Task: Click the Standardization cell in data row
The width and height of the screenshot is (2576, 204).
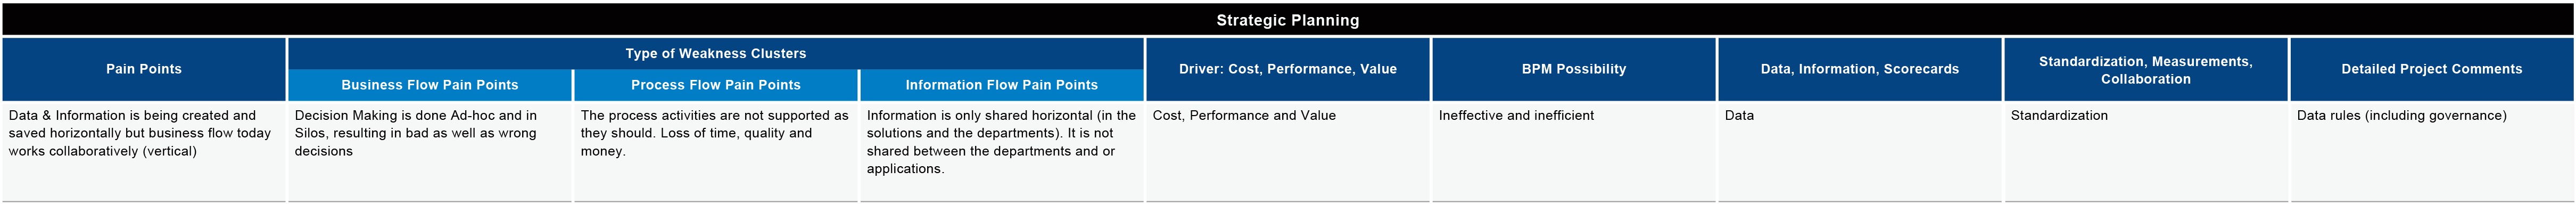Action: (x=2146, y=151)
